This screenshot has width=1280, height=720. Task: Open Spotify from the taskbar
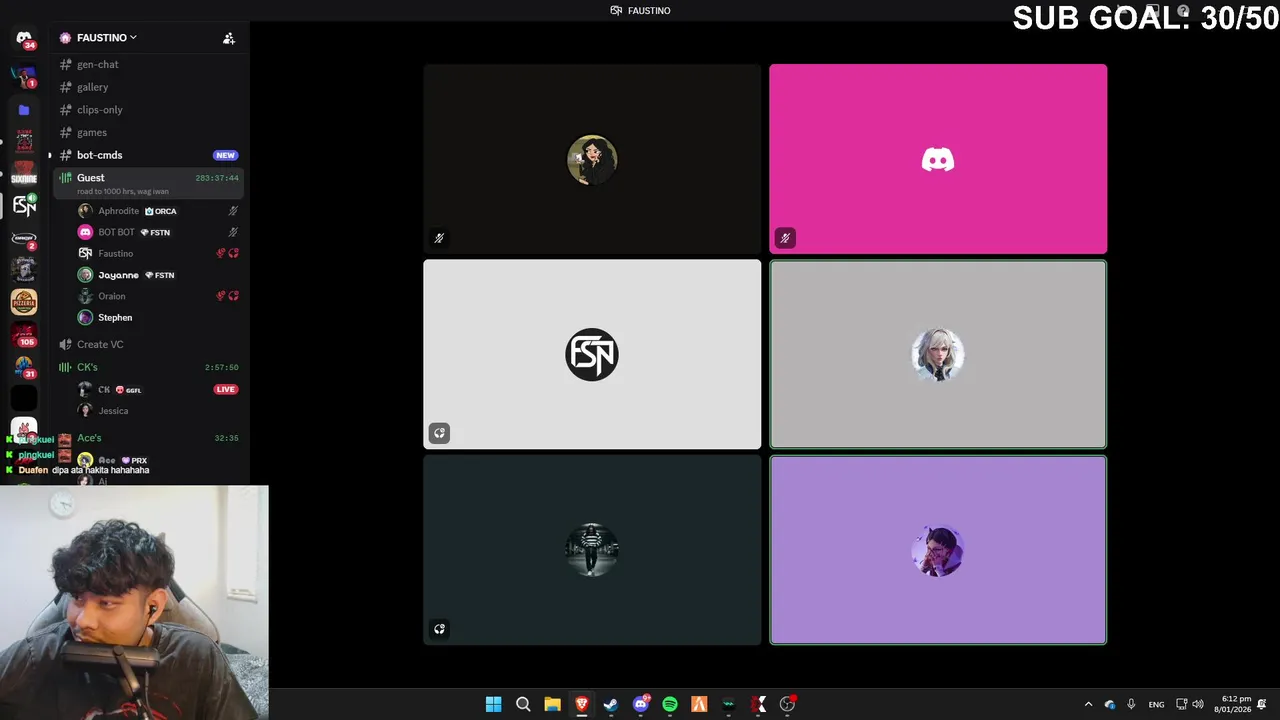coord(670,704)
